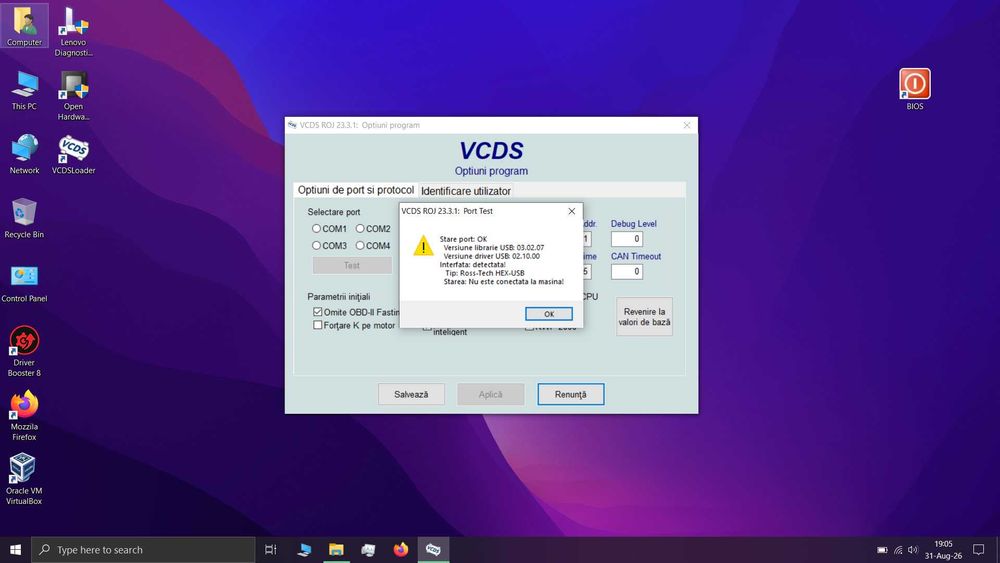
Task: Select the Network desktop icon
Action: pyautogui.click(x=24, y=154)
